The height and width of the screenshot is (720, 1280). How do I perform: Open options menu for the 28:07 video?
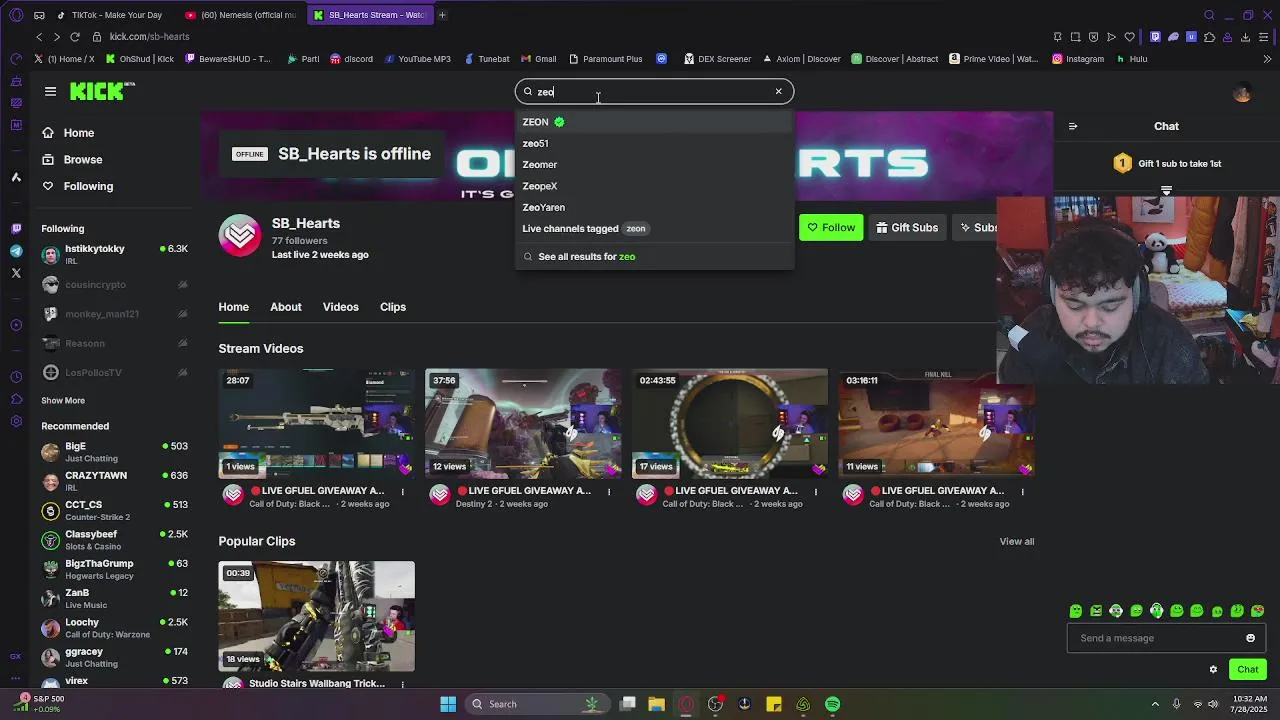pyautogui.click(x=403, y=492)
